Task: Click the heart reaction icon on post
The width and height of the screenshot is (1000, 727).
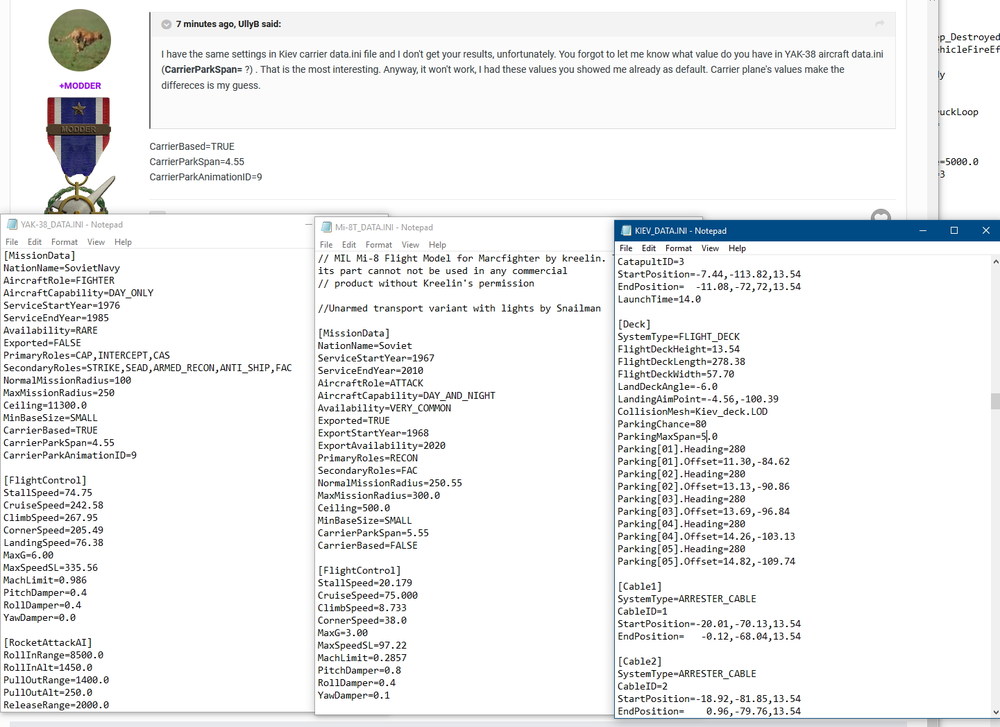Action: (881, 216)
